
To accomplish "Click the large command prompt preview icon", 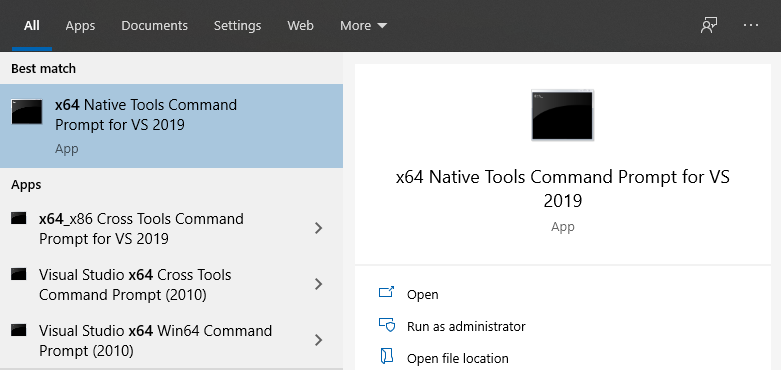I will point(562,115).
